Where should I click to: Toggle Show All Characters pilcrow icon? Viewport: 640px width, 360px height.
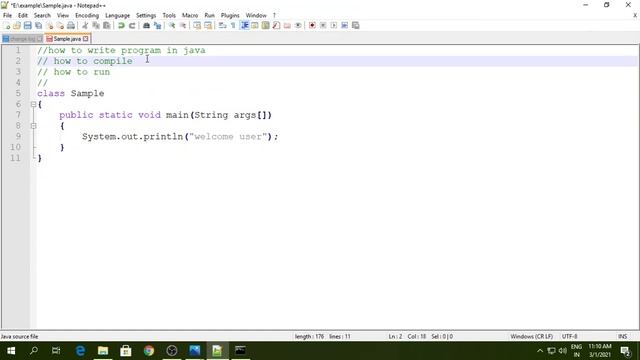pos(233,25)
